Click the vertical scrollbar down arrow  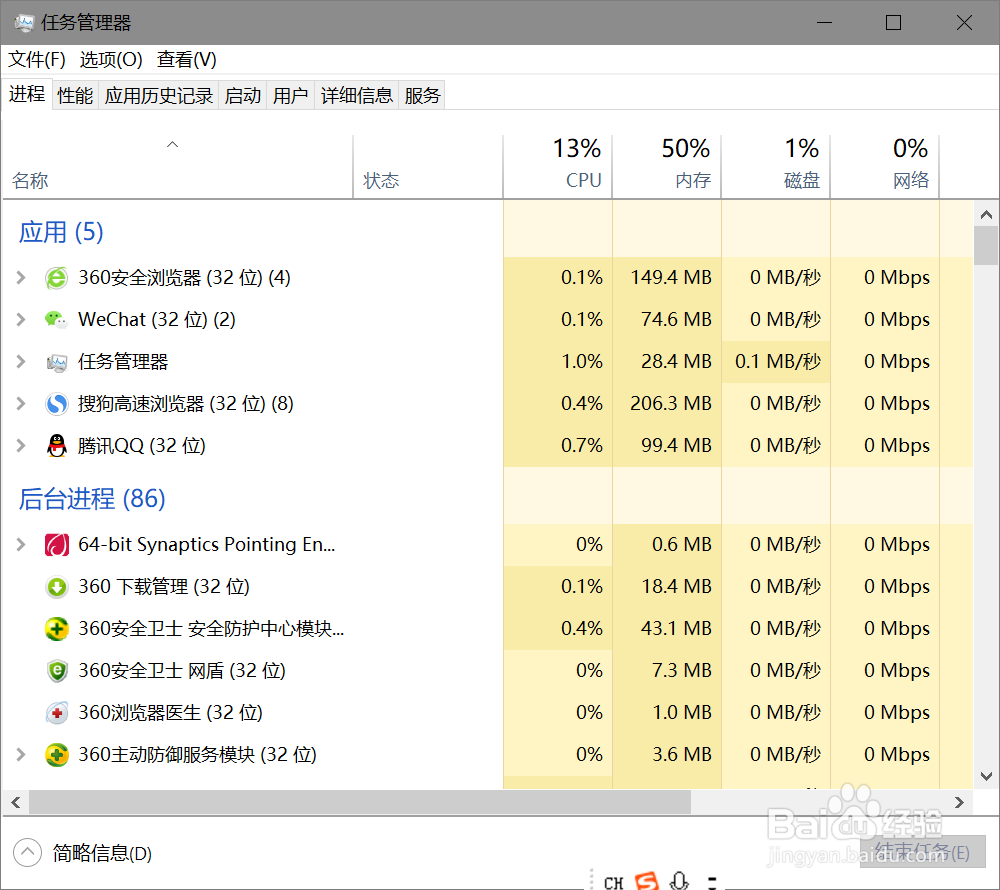(986, 777)
